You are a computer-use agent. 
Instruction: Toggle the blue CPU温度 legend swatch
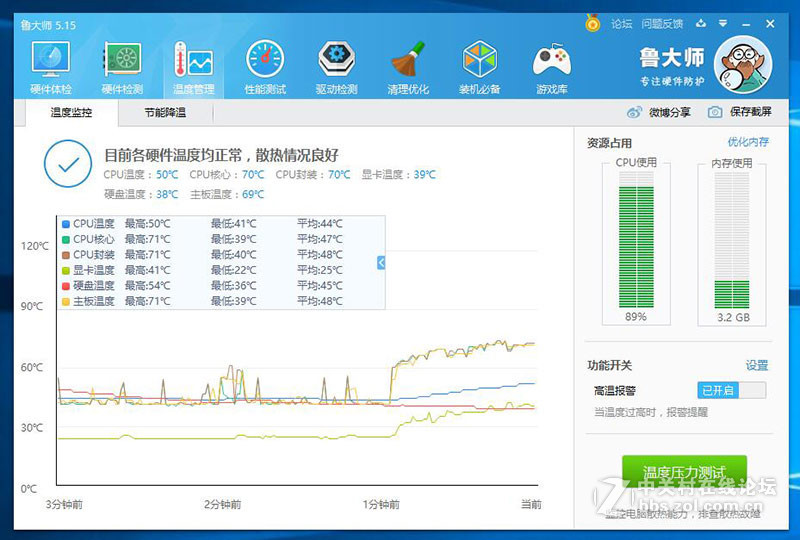[66, 224]
